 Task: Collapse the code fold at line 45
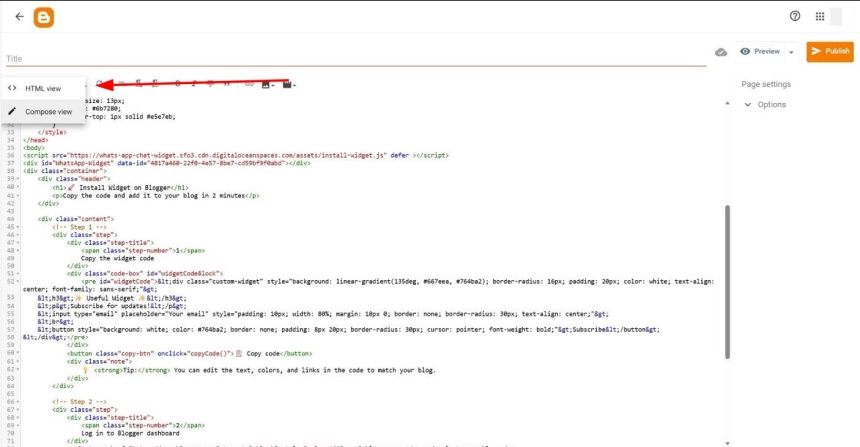tap(18, 227)
